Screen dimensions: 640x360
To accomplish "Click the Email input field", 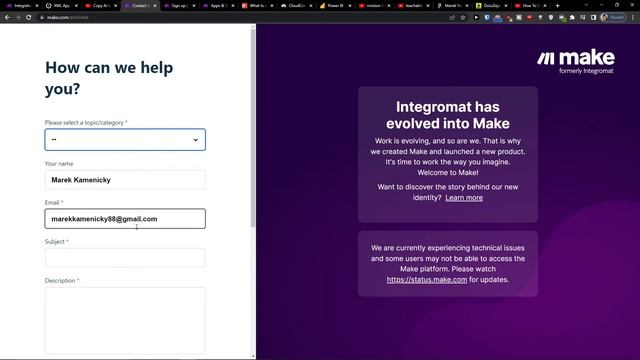I will click(125, 219).
